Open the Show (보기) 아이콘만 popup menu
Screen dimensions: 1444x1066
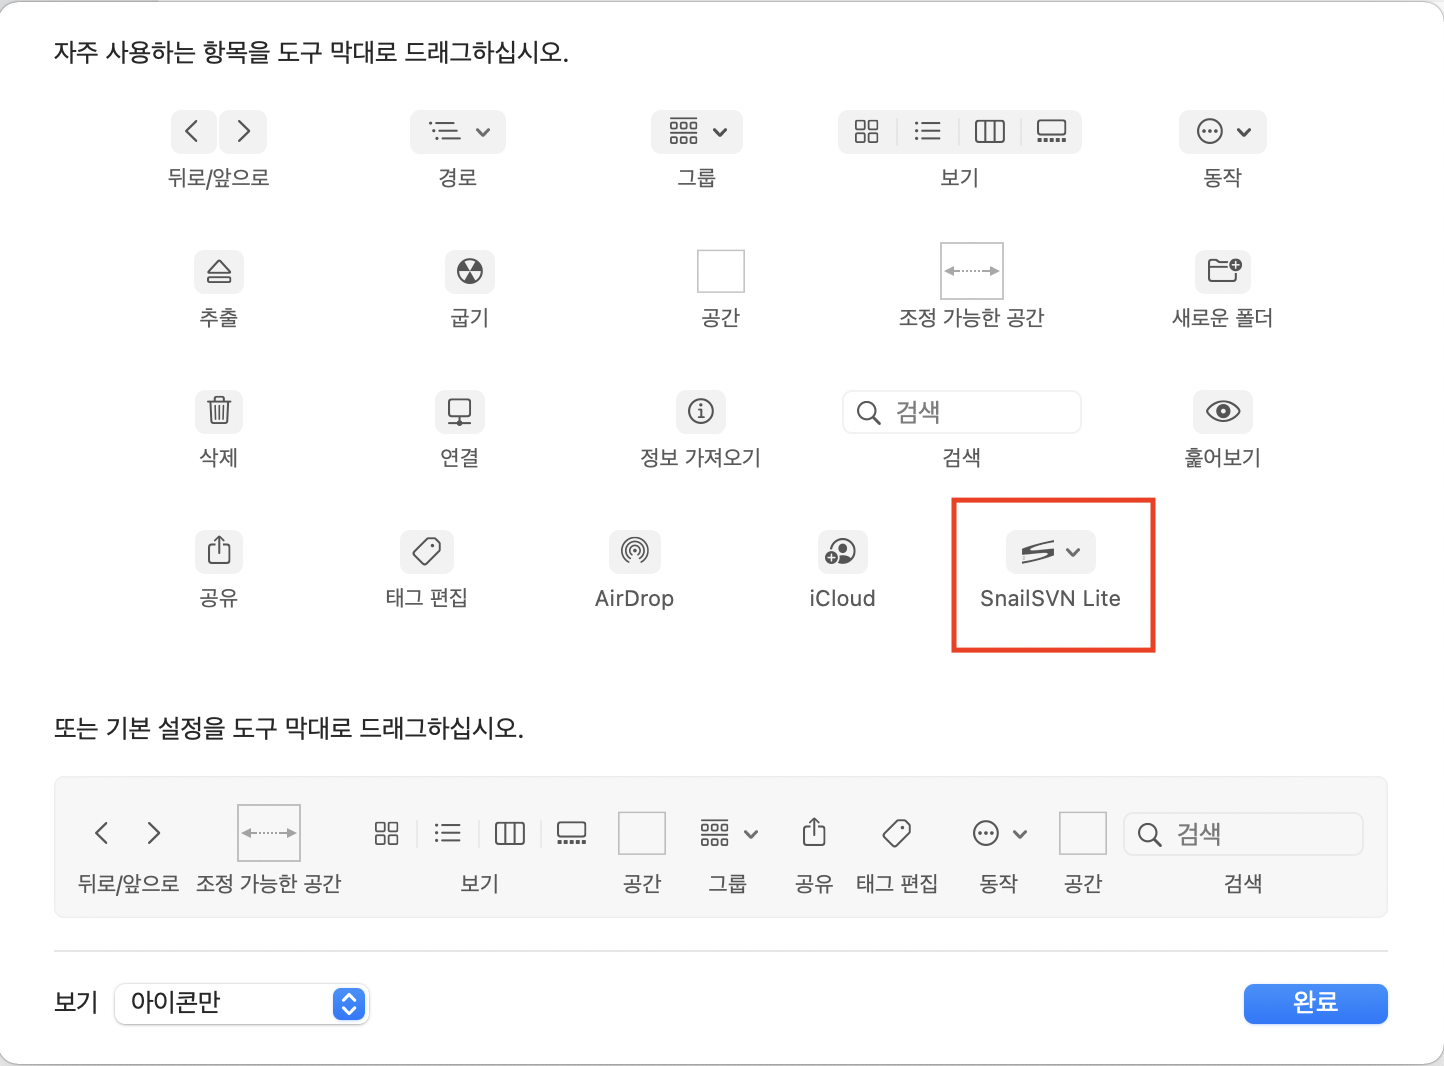[x=242, y=1003]
